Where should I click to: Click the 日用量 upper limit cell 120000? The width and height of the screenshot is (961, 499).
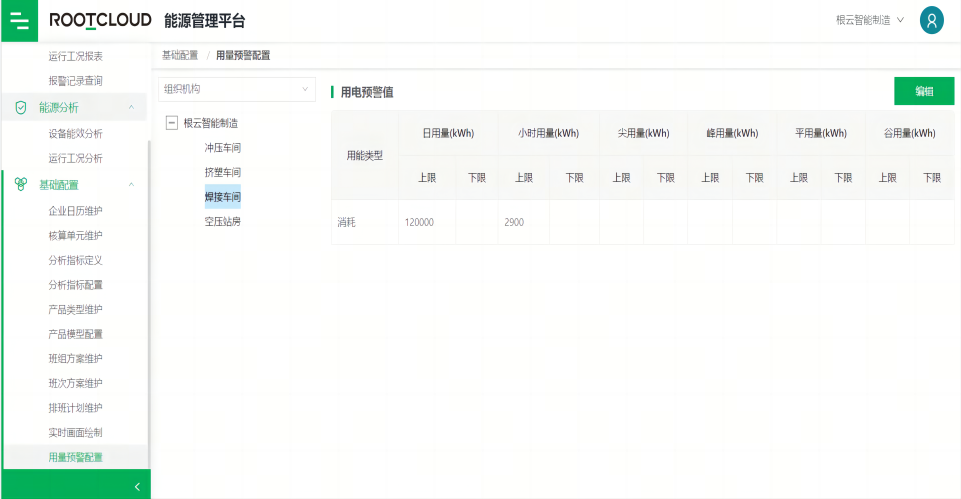coord(420,222)
